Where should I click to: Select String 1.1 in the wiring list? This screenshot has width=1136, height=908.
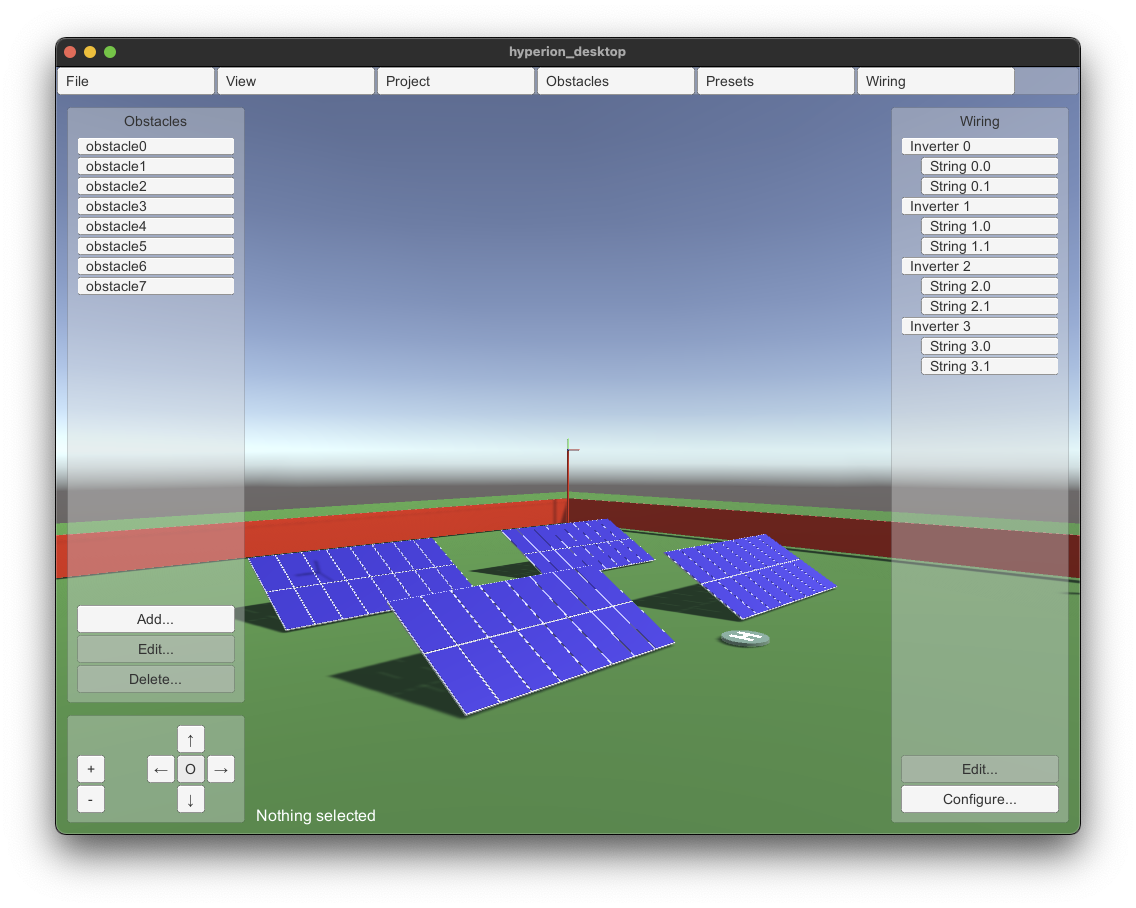click(989, 246)
